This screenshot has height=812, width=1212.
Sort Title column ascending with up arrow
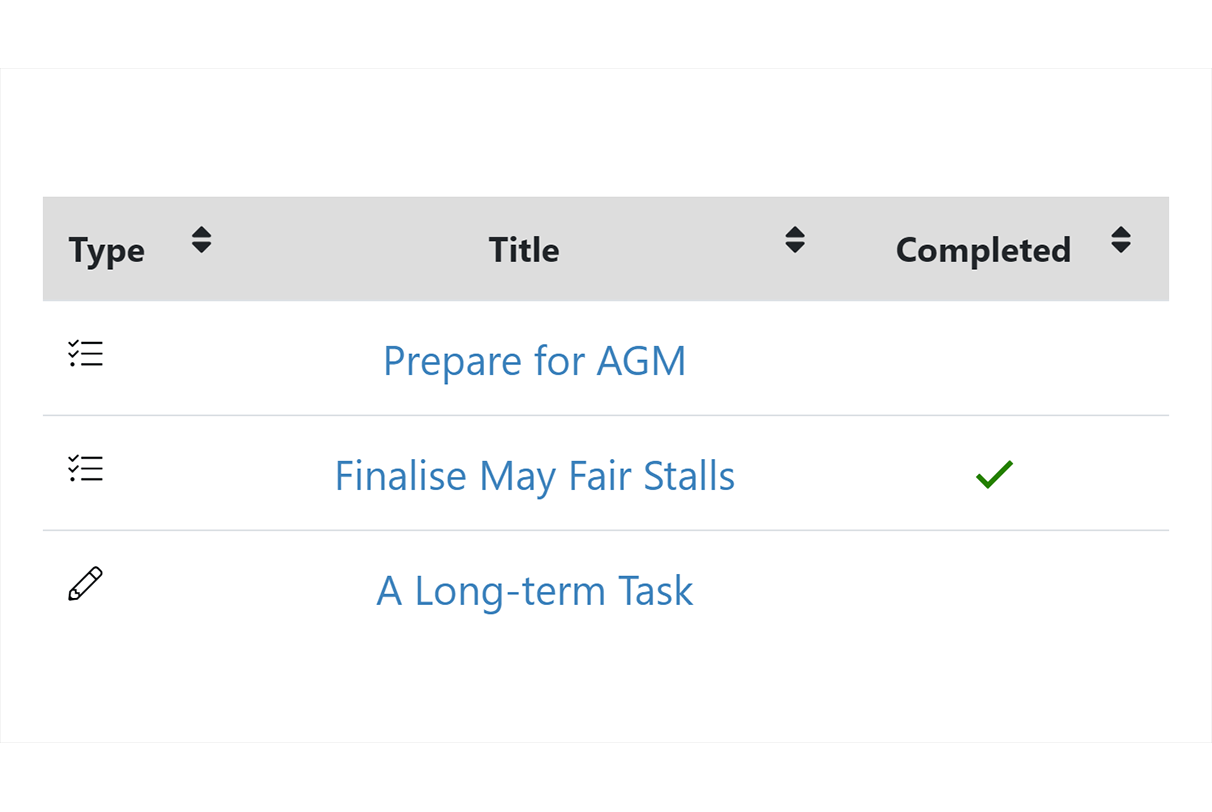(795, 233)
